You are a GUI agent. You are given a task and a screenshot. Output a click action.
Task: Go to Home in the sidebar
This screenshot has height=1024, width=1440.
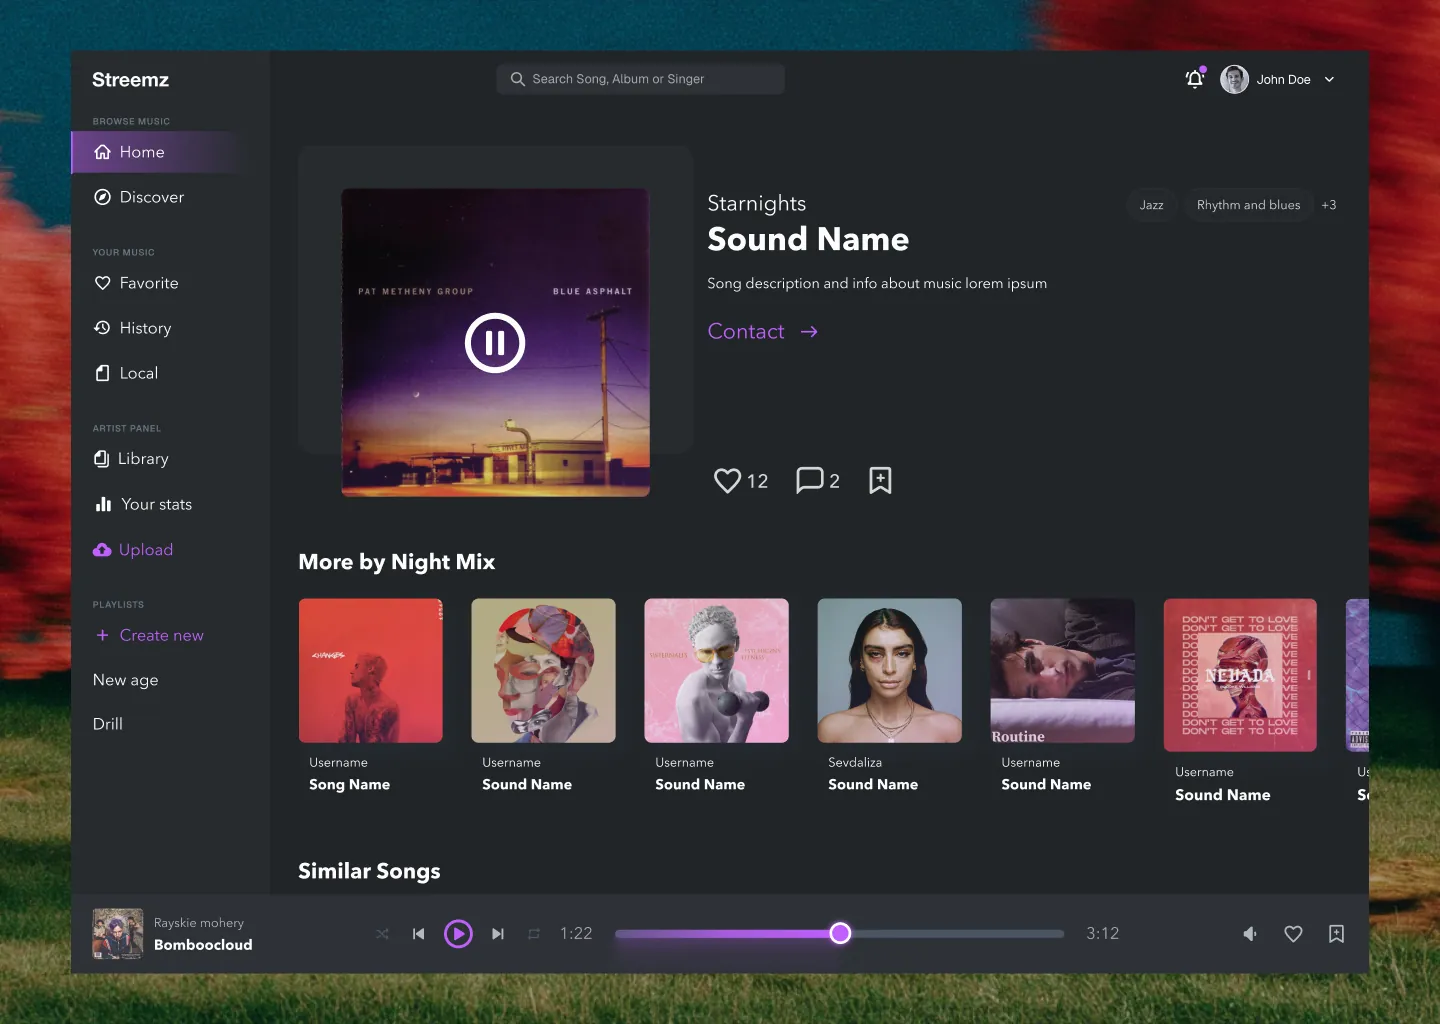pos(155,152)
